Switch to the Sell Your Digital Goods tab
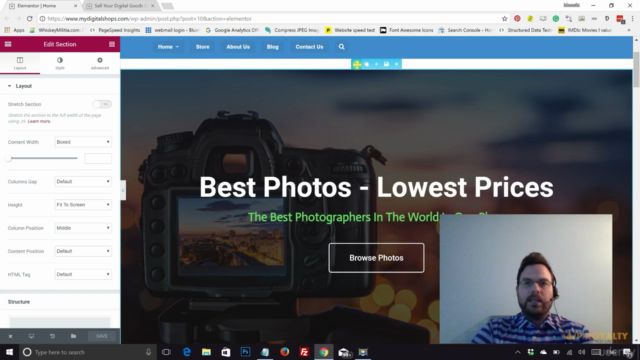Viewport: 640px width, 360px height. pyautogui.click(x=120, y=6)
